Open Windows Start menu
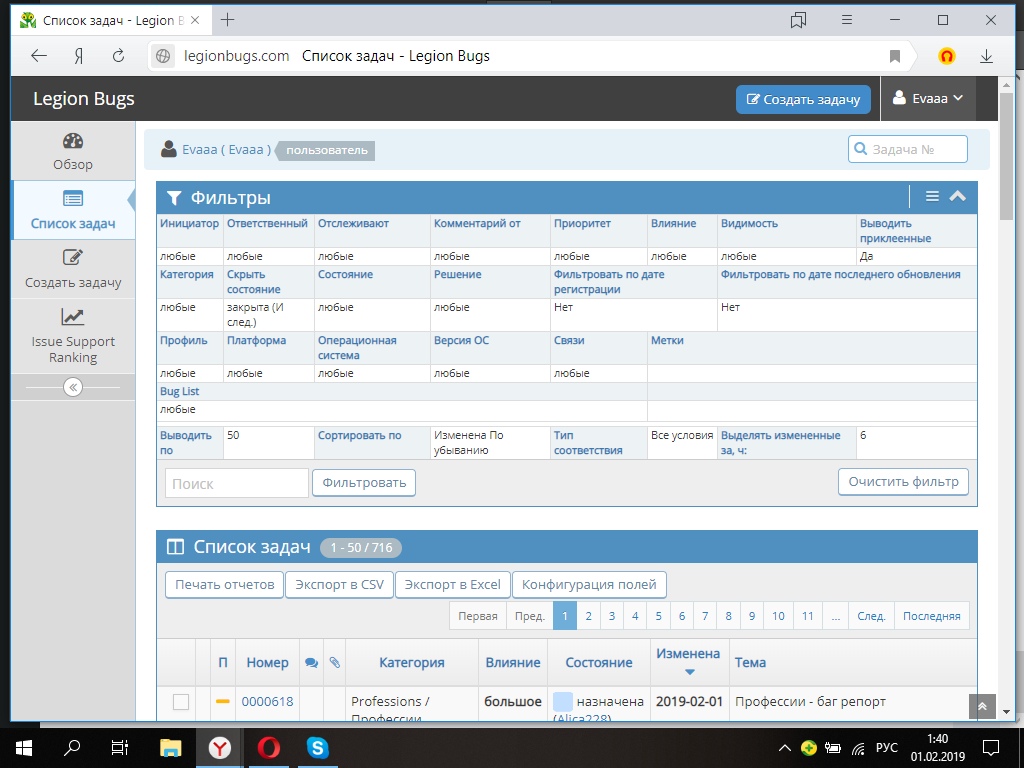The width and height of the screenshot is (1024, 768). click(24, 748)
